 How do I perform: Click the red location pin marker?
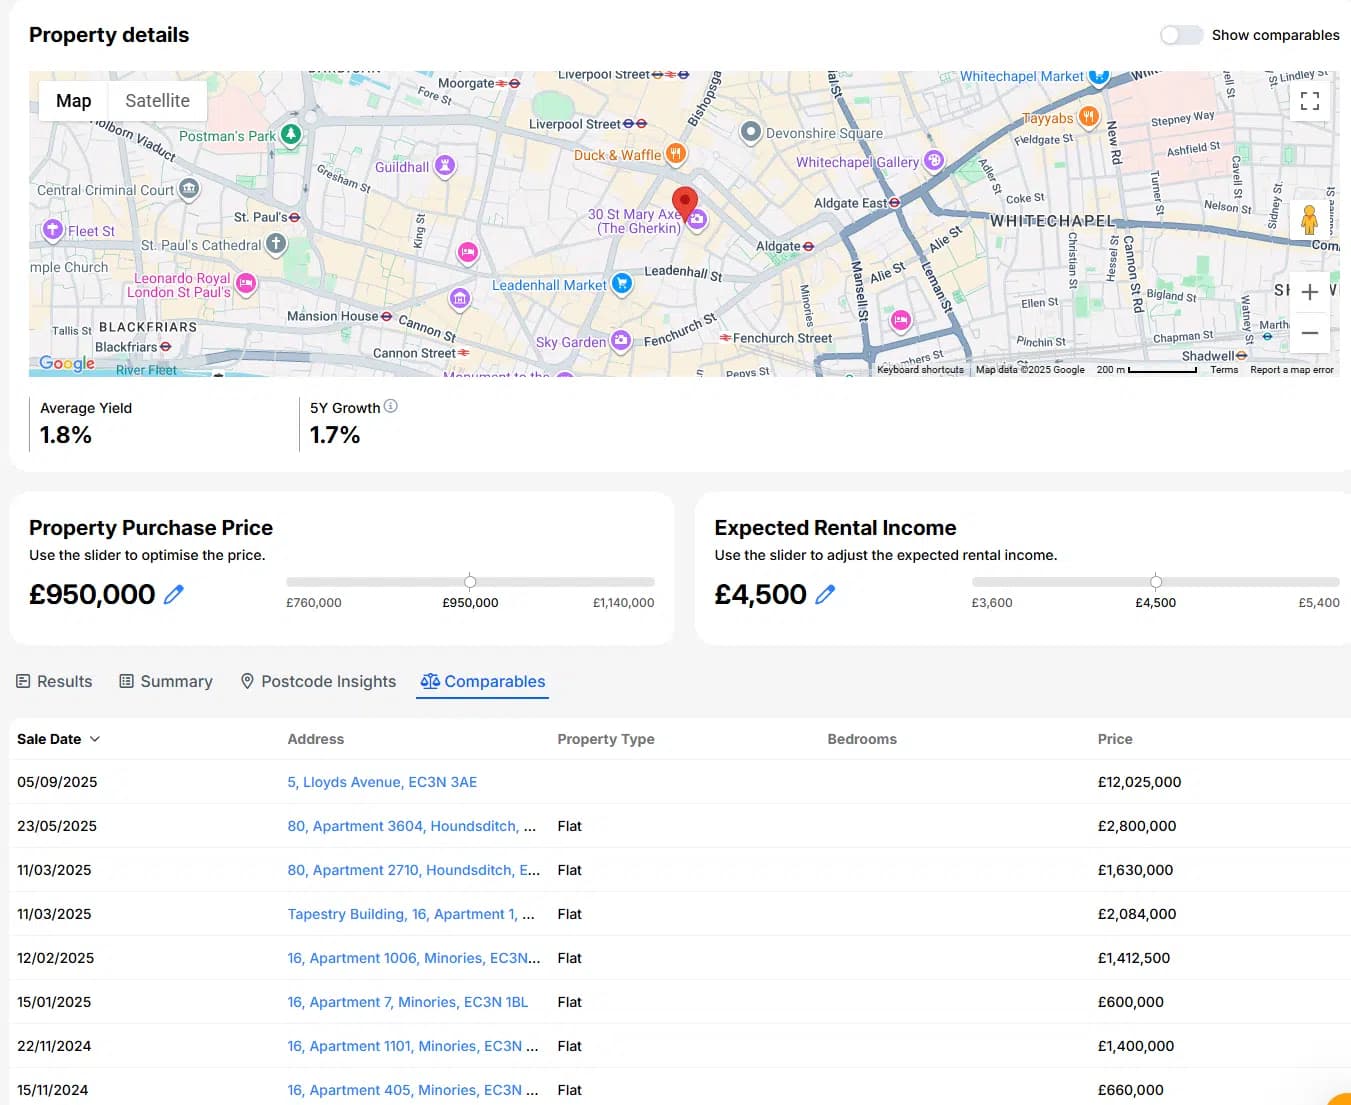click(684, 203)
